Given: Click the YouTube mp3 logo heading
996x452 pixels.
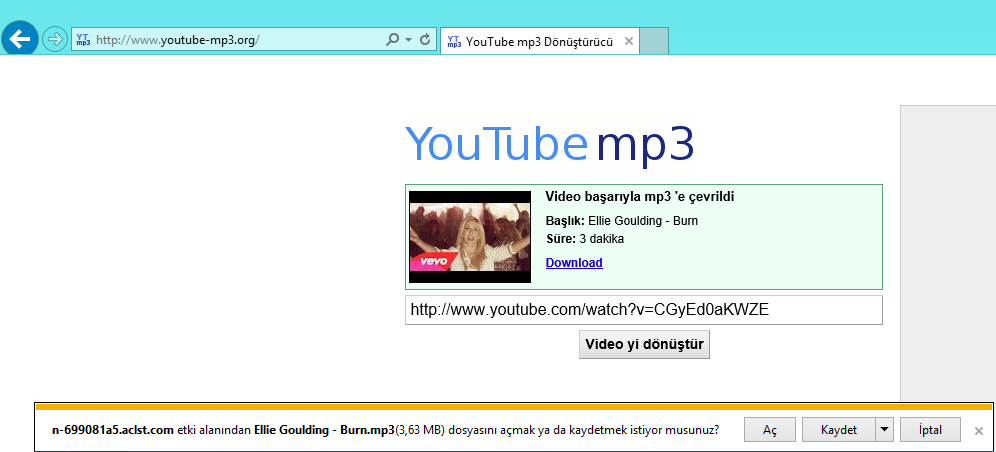Looking at the screenshot, I should click(x=549, y=145).
